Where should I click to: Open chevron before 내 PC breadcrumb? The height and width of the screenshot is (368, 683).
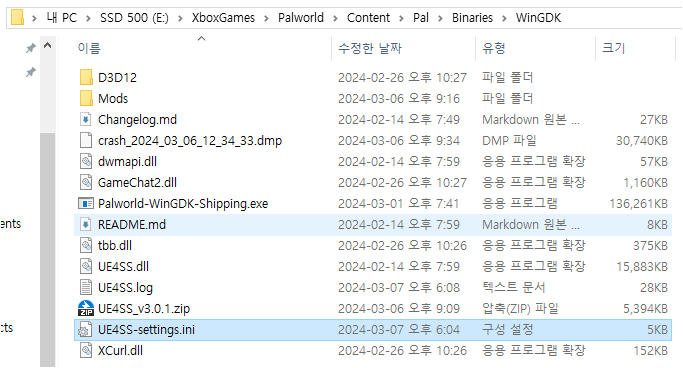(x=34, y=18)
